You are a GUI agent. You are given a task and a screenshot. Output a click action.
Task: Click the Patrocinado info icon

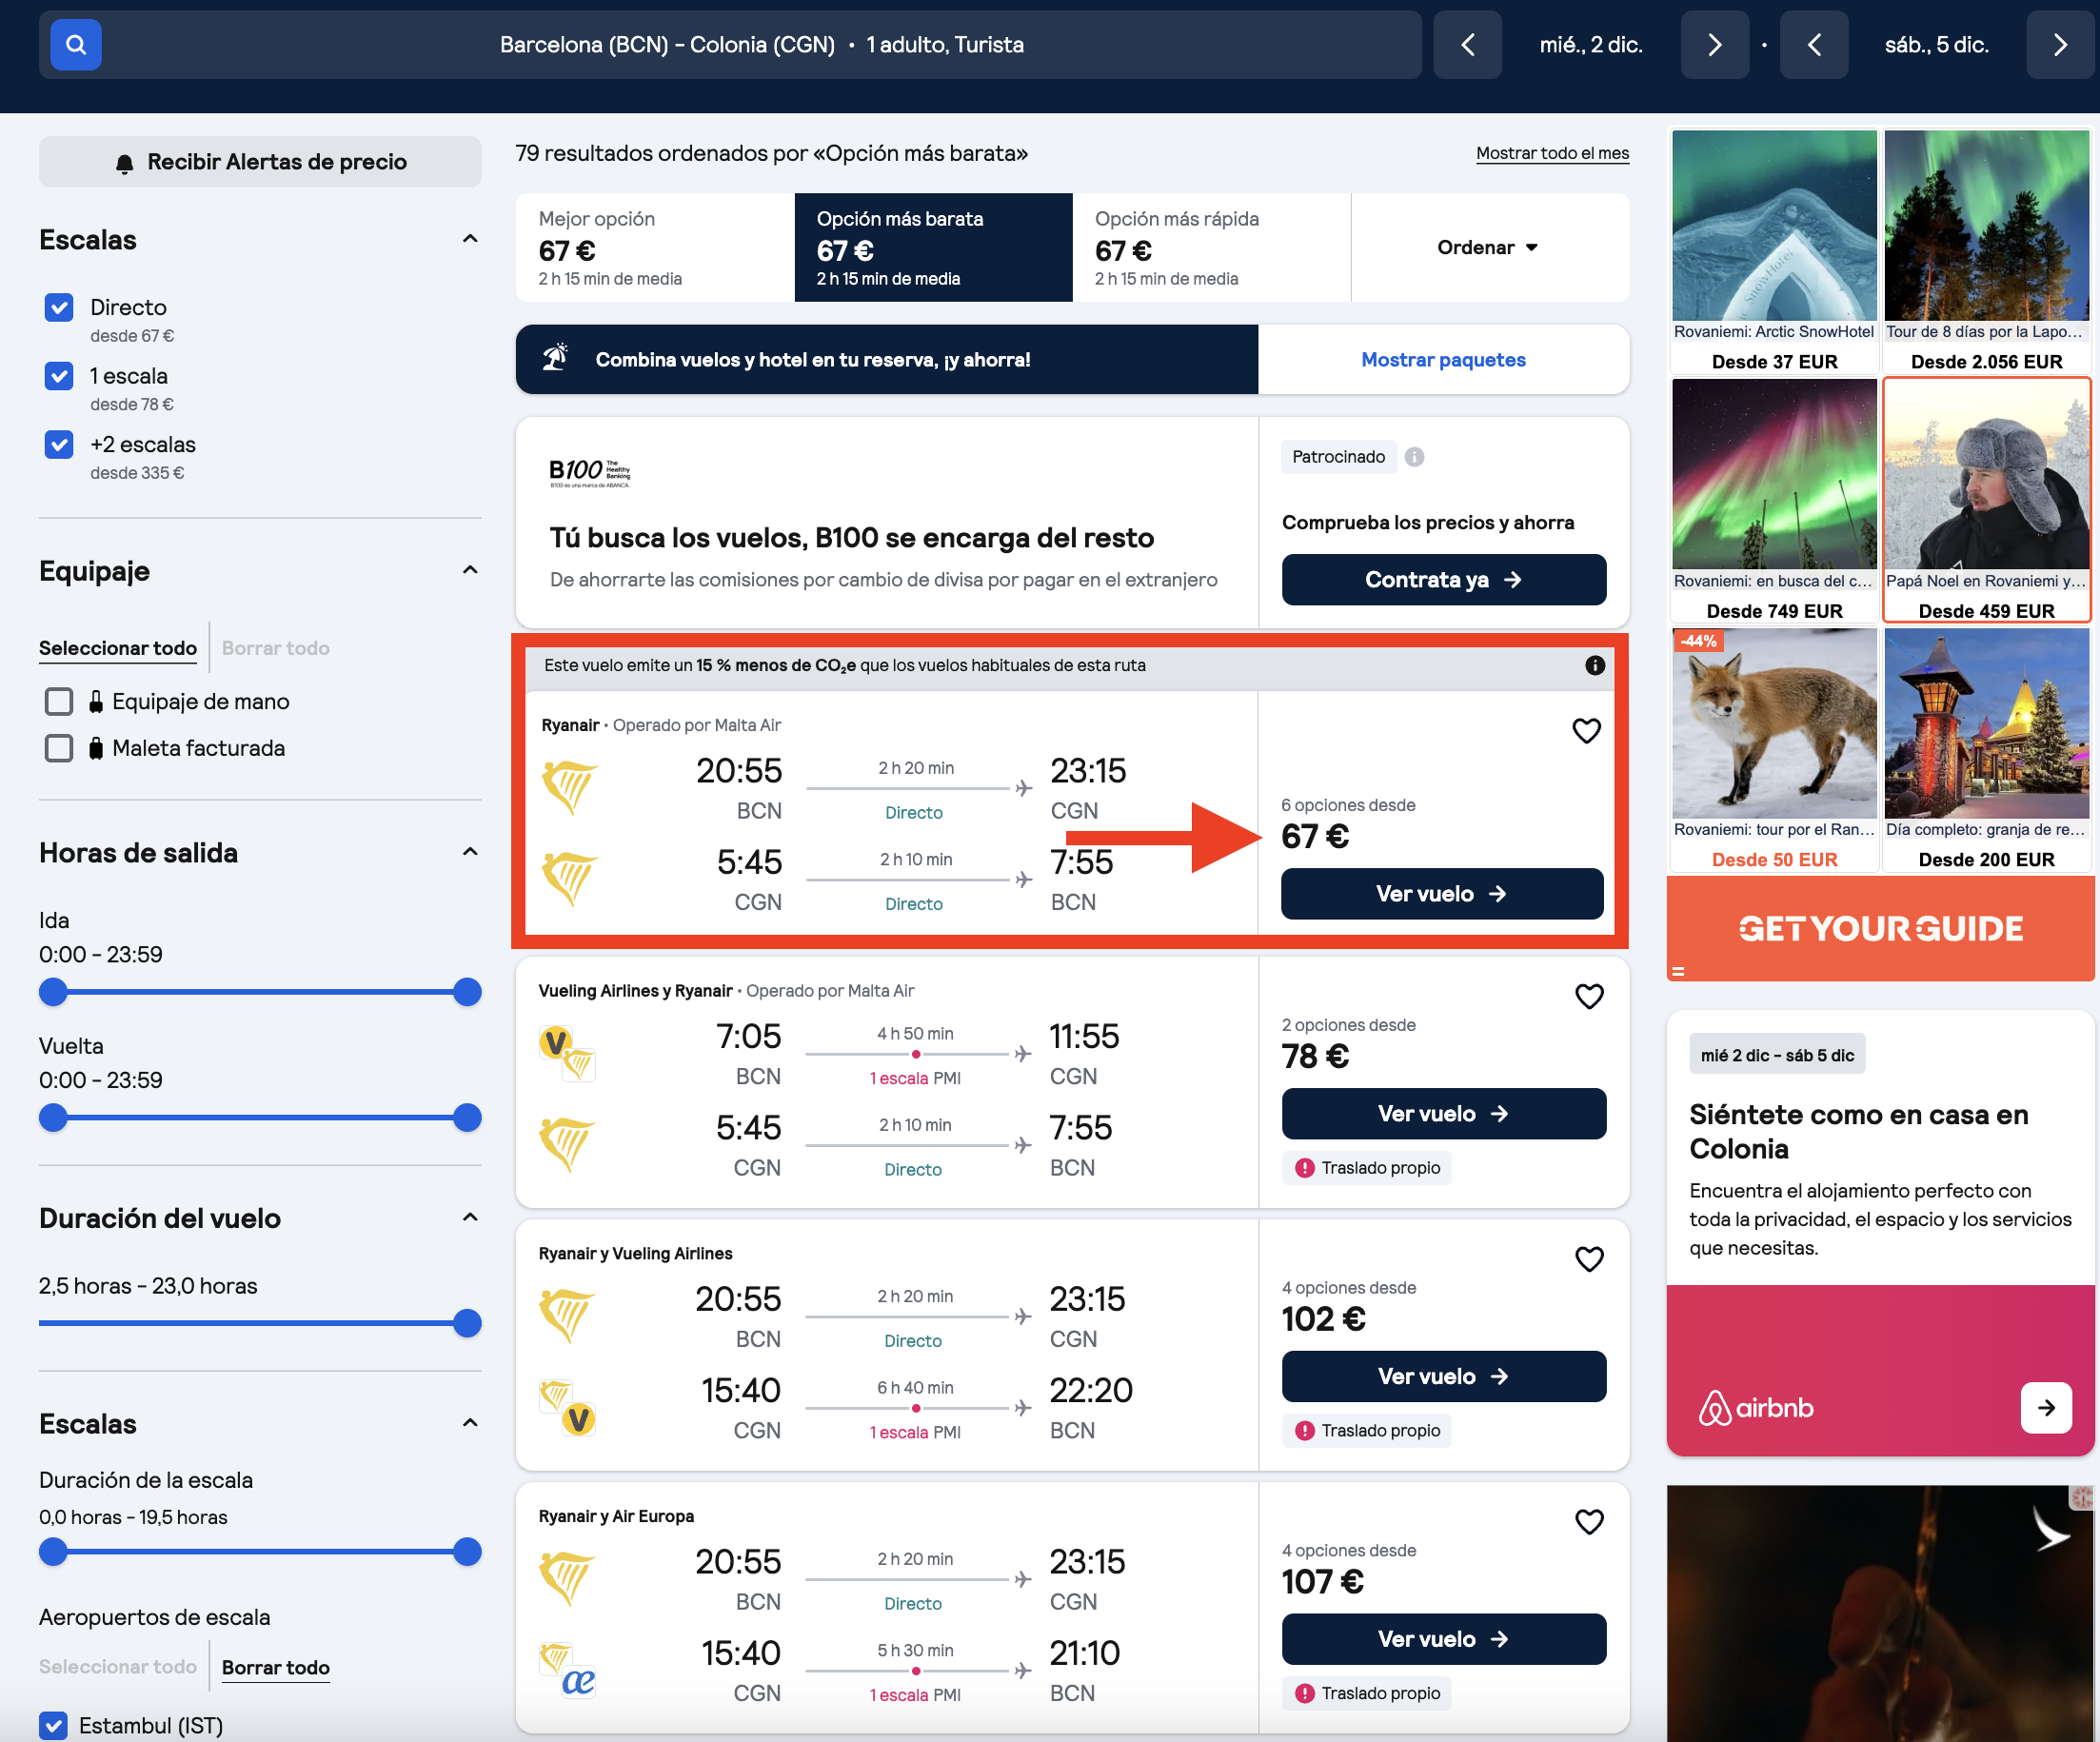1414,457
